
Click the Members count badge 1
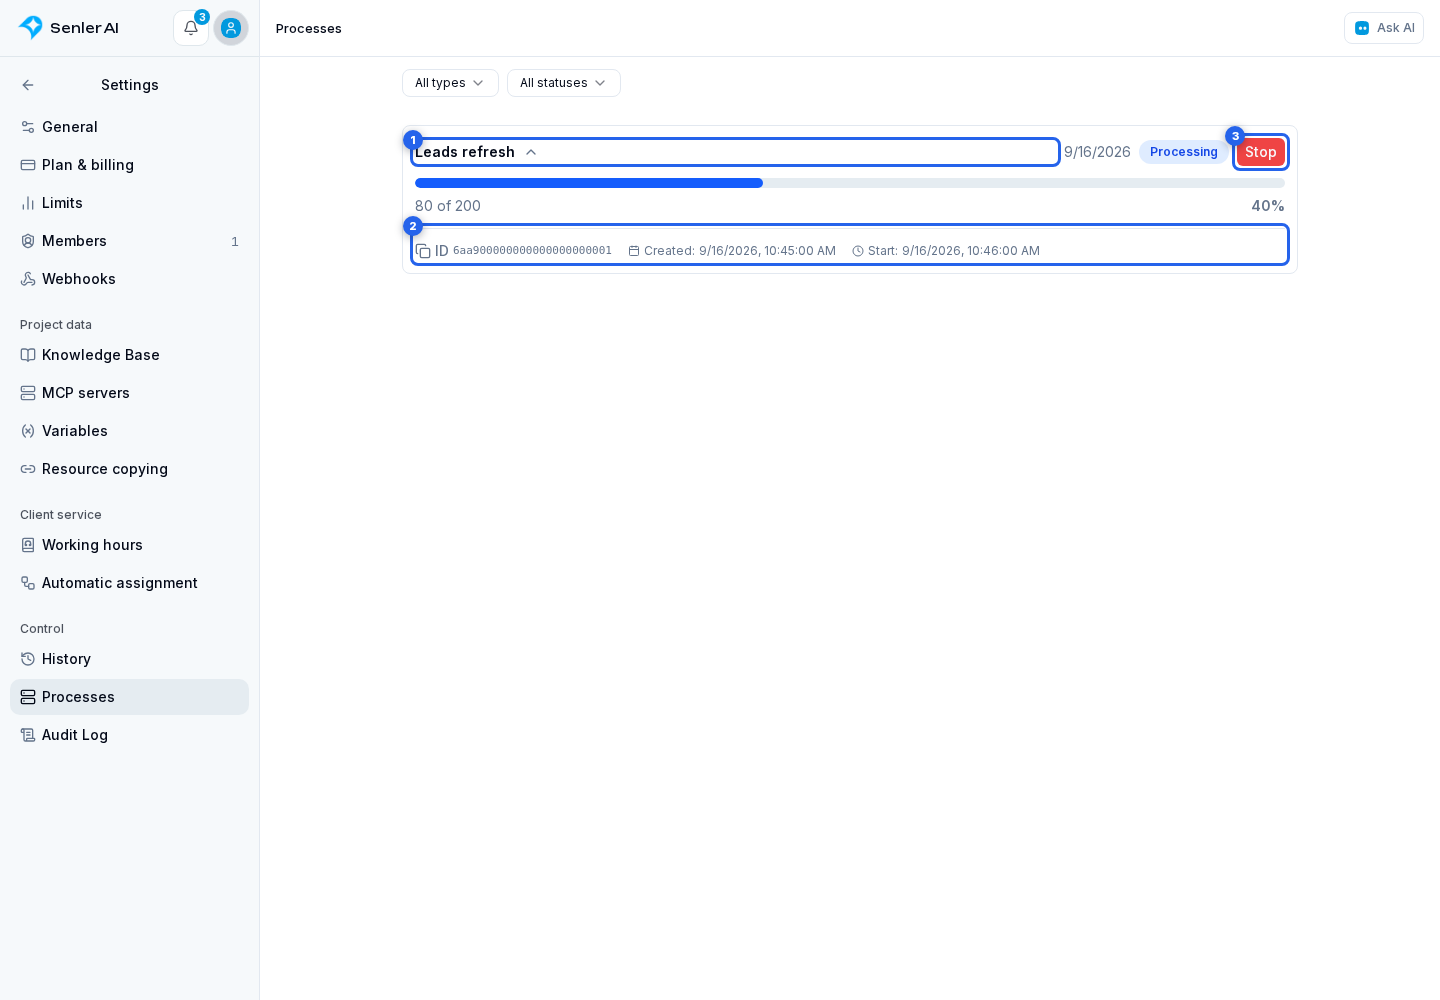[235, 242]
